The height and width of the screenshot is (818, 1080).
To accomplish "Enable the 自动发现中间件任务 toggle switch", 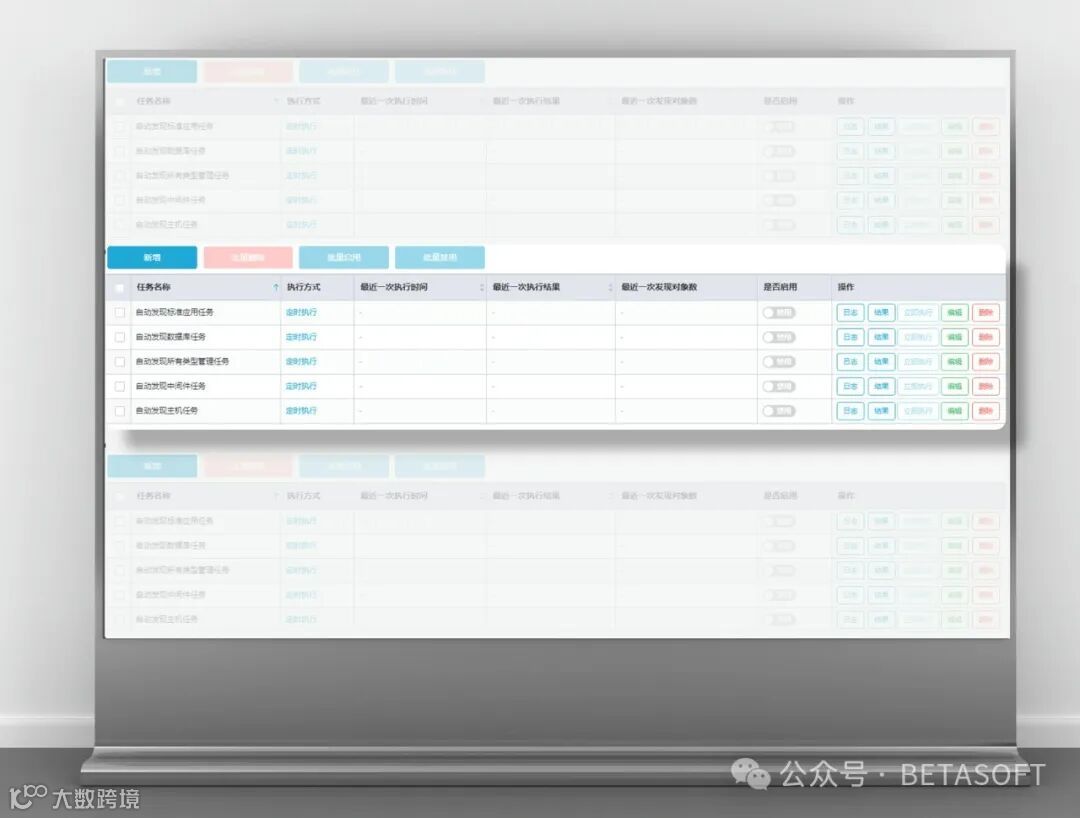I will click(x=779, y=386).
